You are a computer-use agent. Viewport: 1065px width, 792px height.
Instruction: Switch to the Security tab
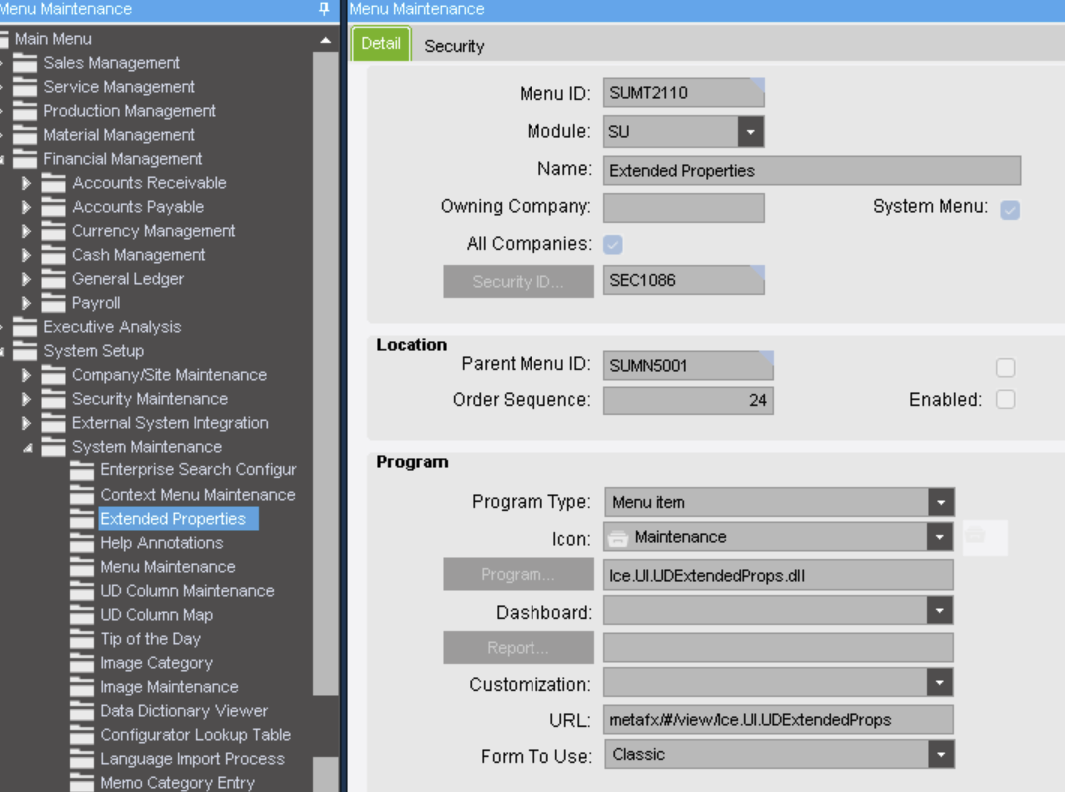point(454,46)
